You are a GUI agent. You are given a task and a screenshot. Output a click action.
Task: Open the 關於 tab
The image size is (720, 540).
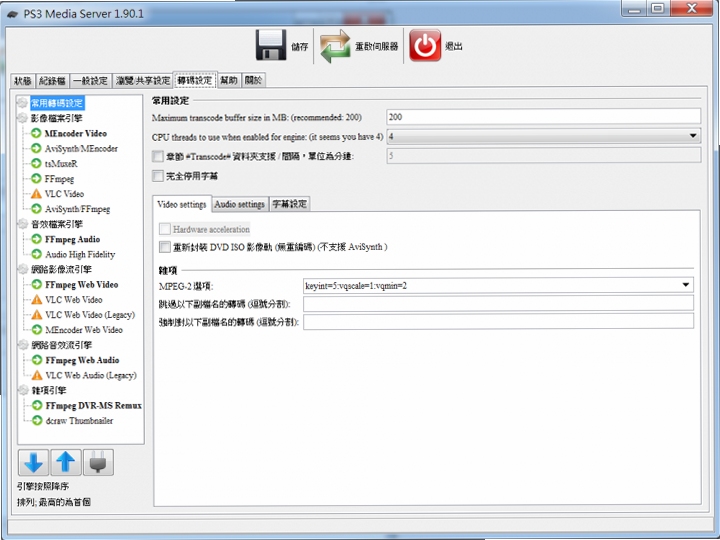click(x=253, y=80)
